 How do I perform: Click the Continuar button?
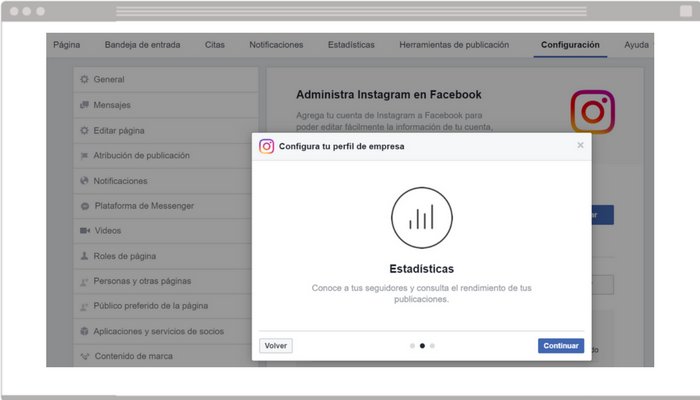pos(561,346)
